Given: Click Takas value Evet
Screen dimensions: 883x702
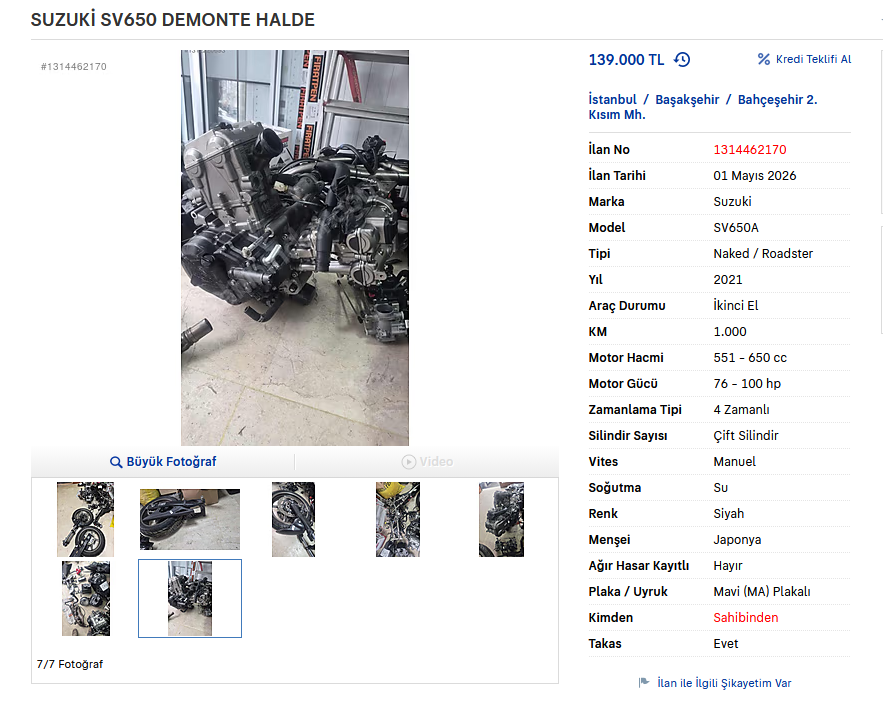Looking at the screenshot, I should [725, 643].
